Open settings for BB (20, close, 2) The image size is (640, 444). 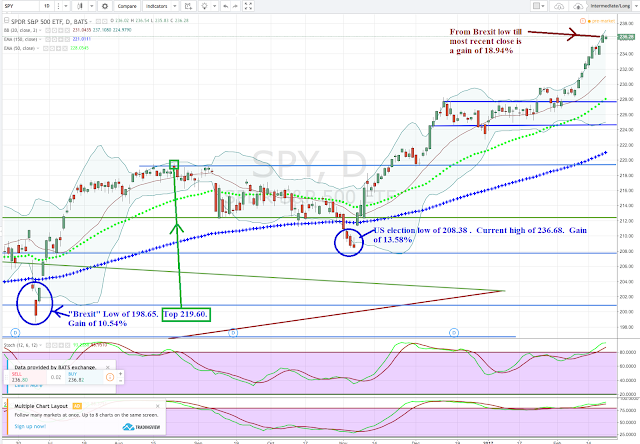(54, 30)
